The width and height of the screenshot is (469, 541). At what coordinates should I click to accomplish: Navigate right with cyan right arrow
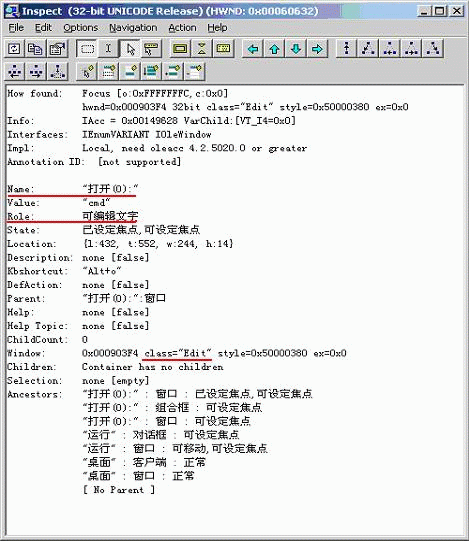coord(317,49)
